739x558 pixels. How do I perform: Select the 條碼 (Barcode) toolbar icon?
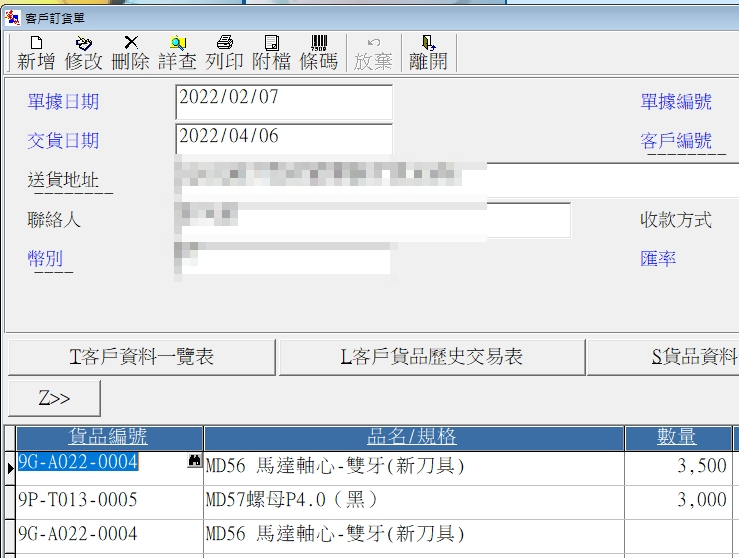pyautogui.click(x=319, y=53)
